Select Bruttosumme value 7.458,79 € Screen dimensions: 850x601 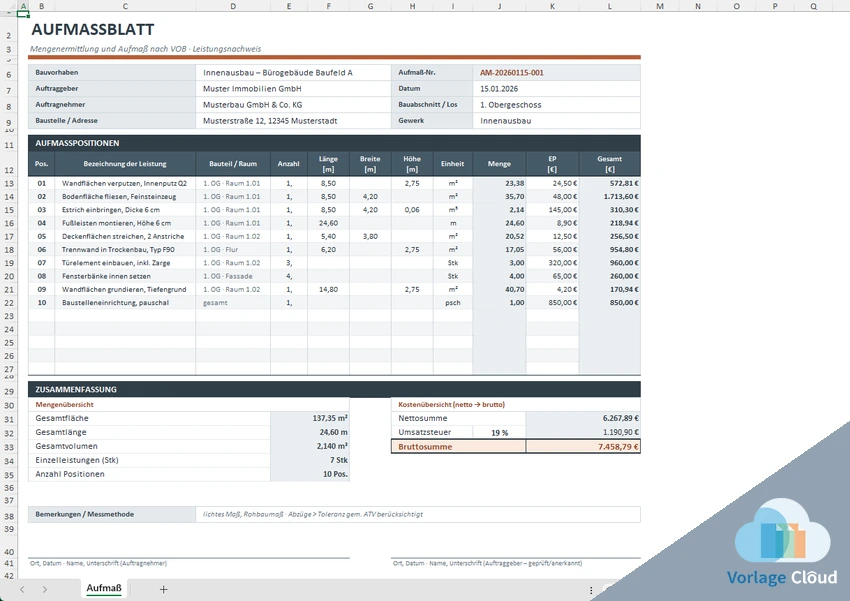pos(583,447)
